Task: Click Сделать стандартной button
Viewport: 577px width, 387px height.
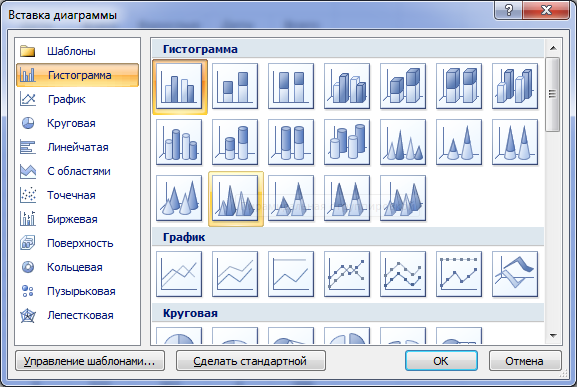Action: pos(251,361)
